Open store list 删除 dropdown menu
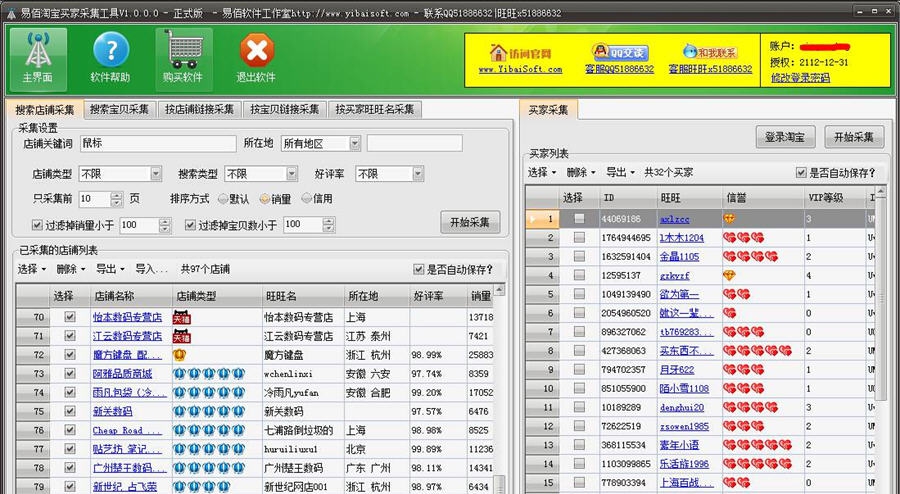 click(71, 269)
